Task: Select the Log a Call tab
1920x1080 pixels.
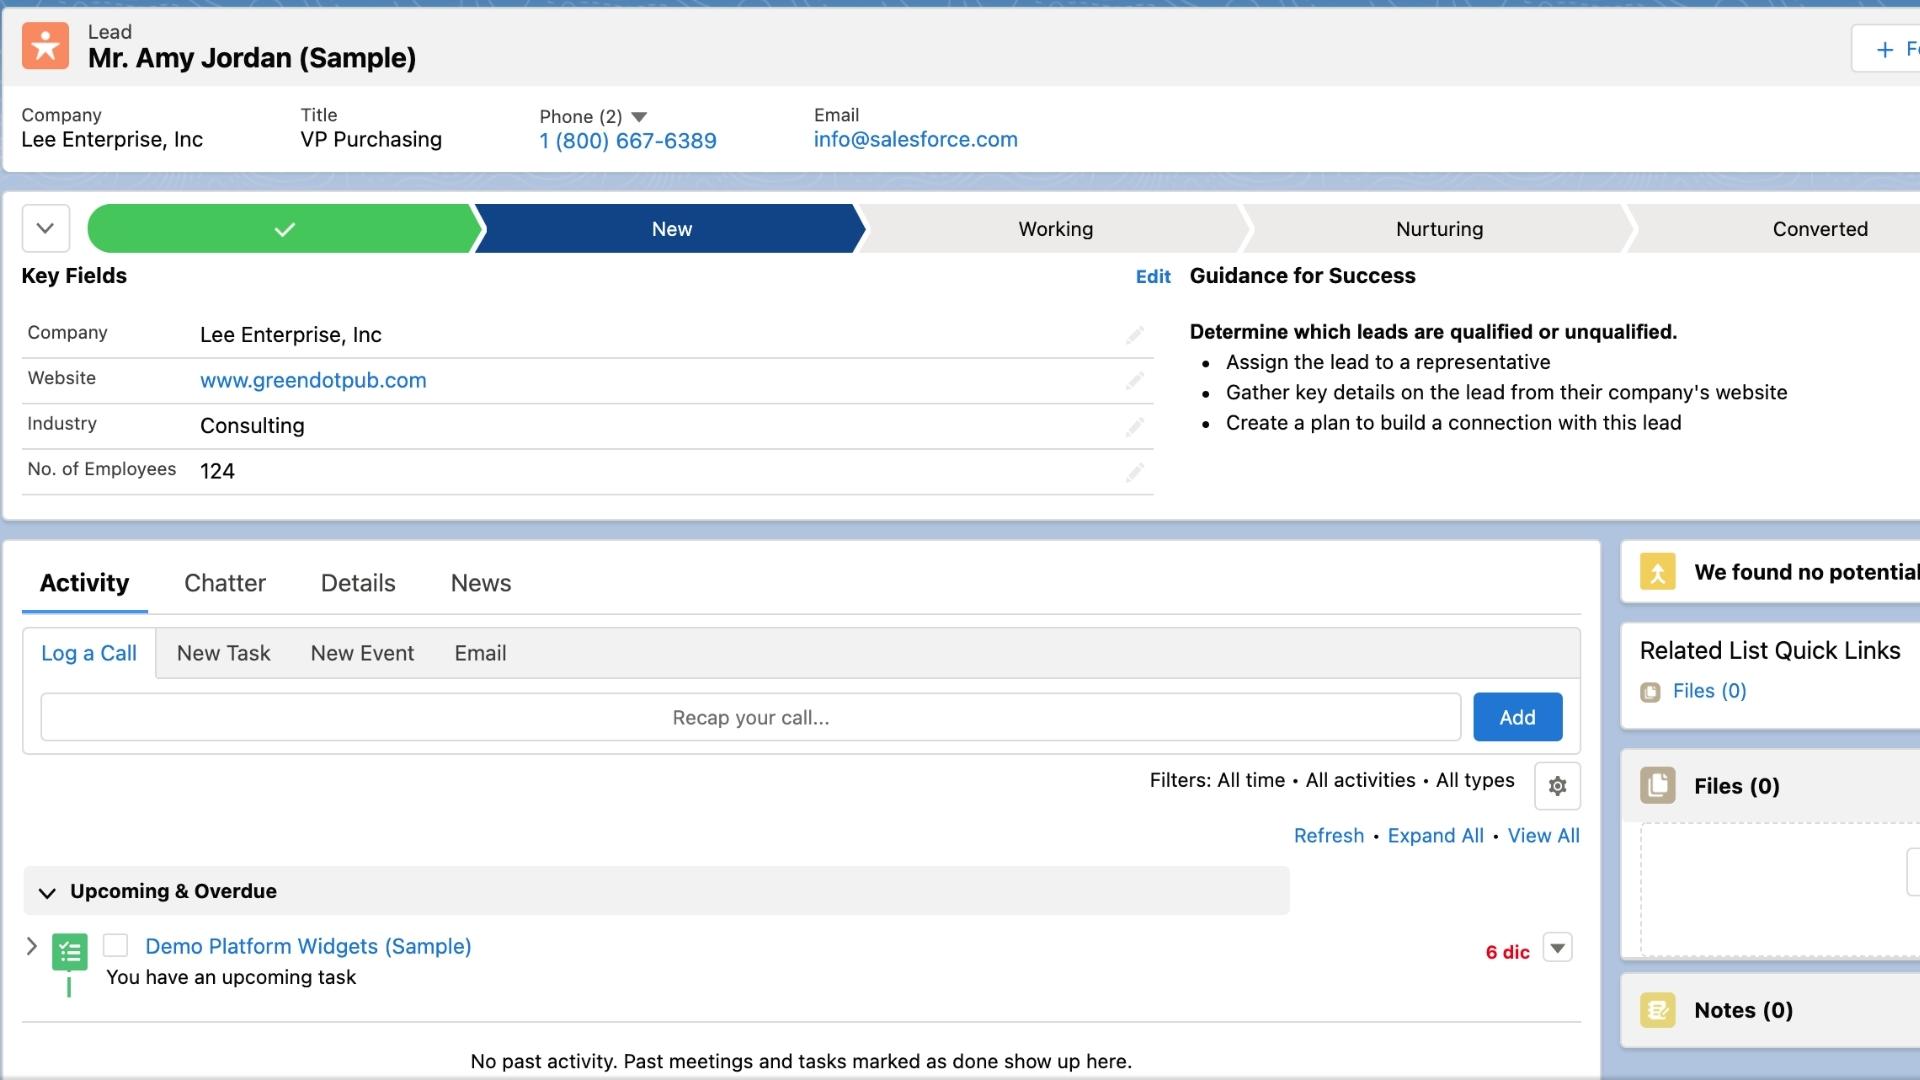Action: pyautogui.click(x=89, y=653)
